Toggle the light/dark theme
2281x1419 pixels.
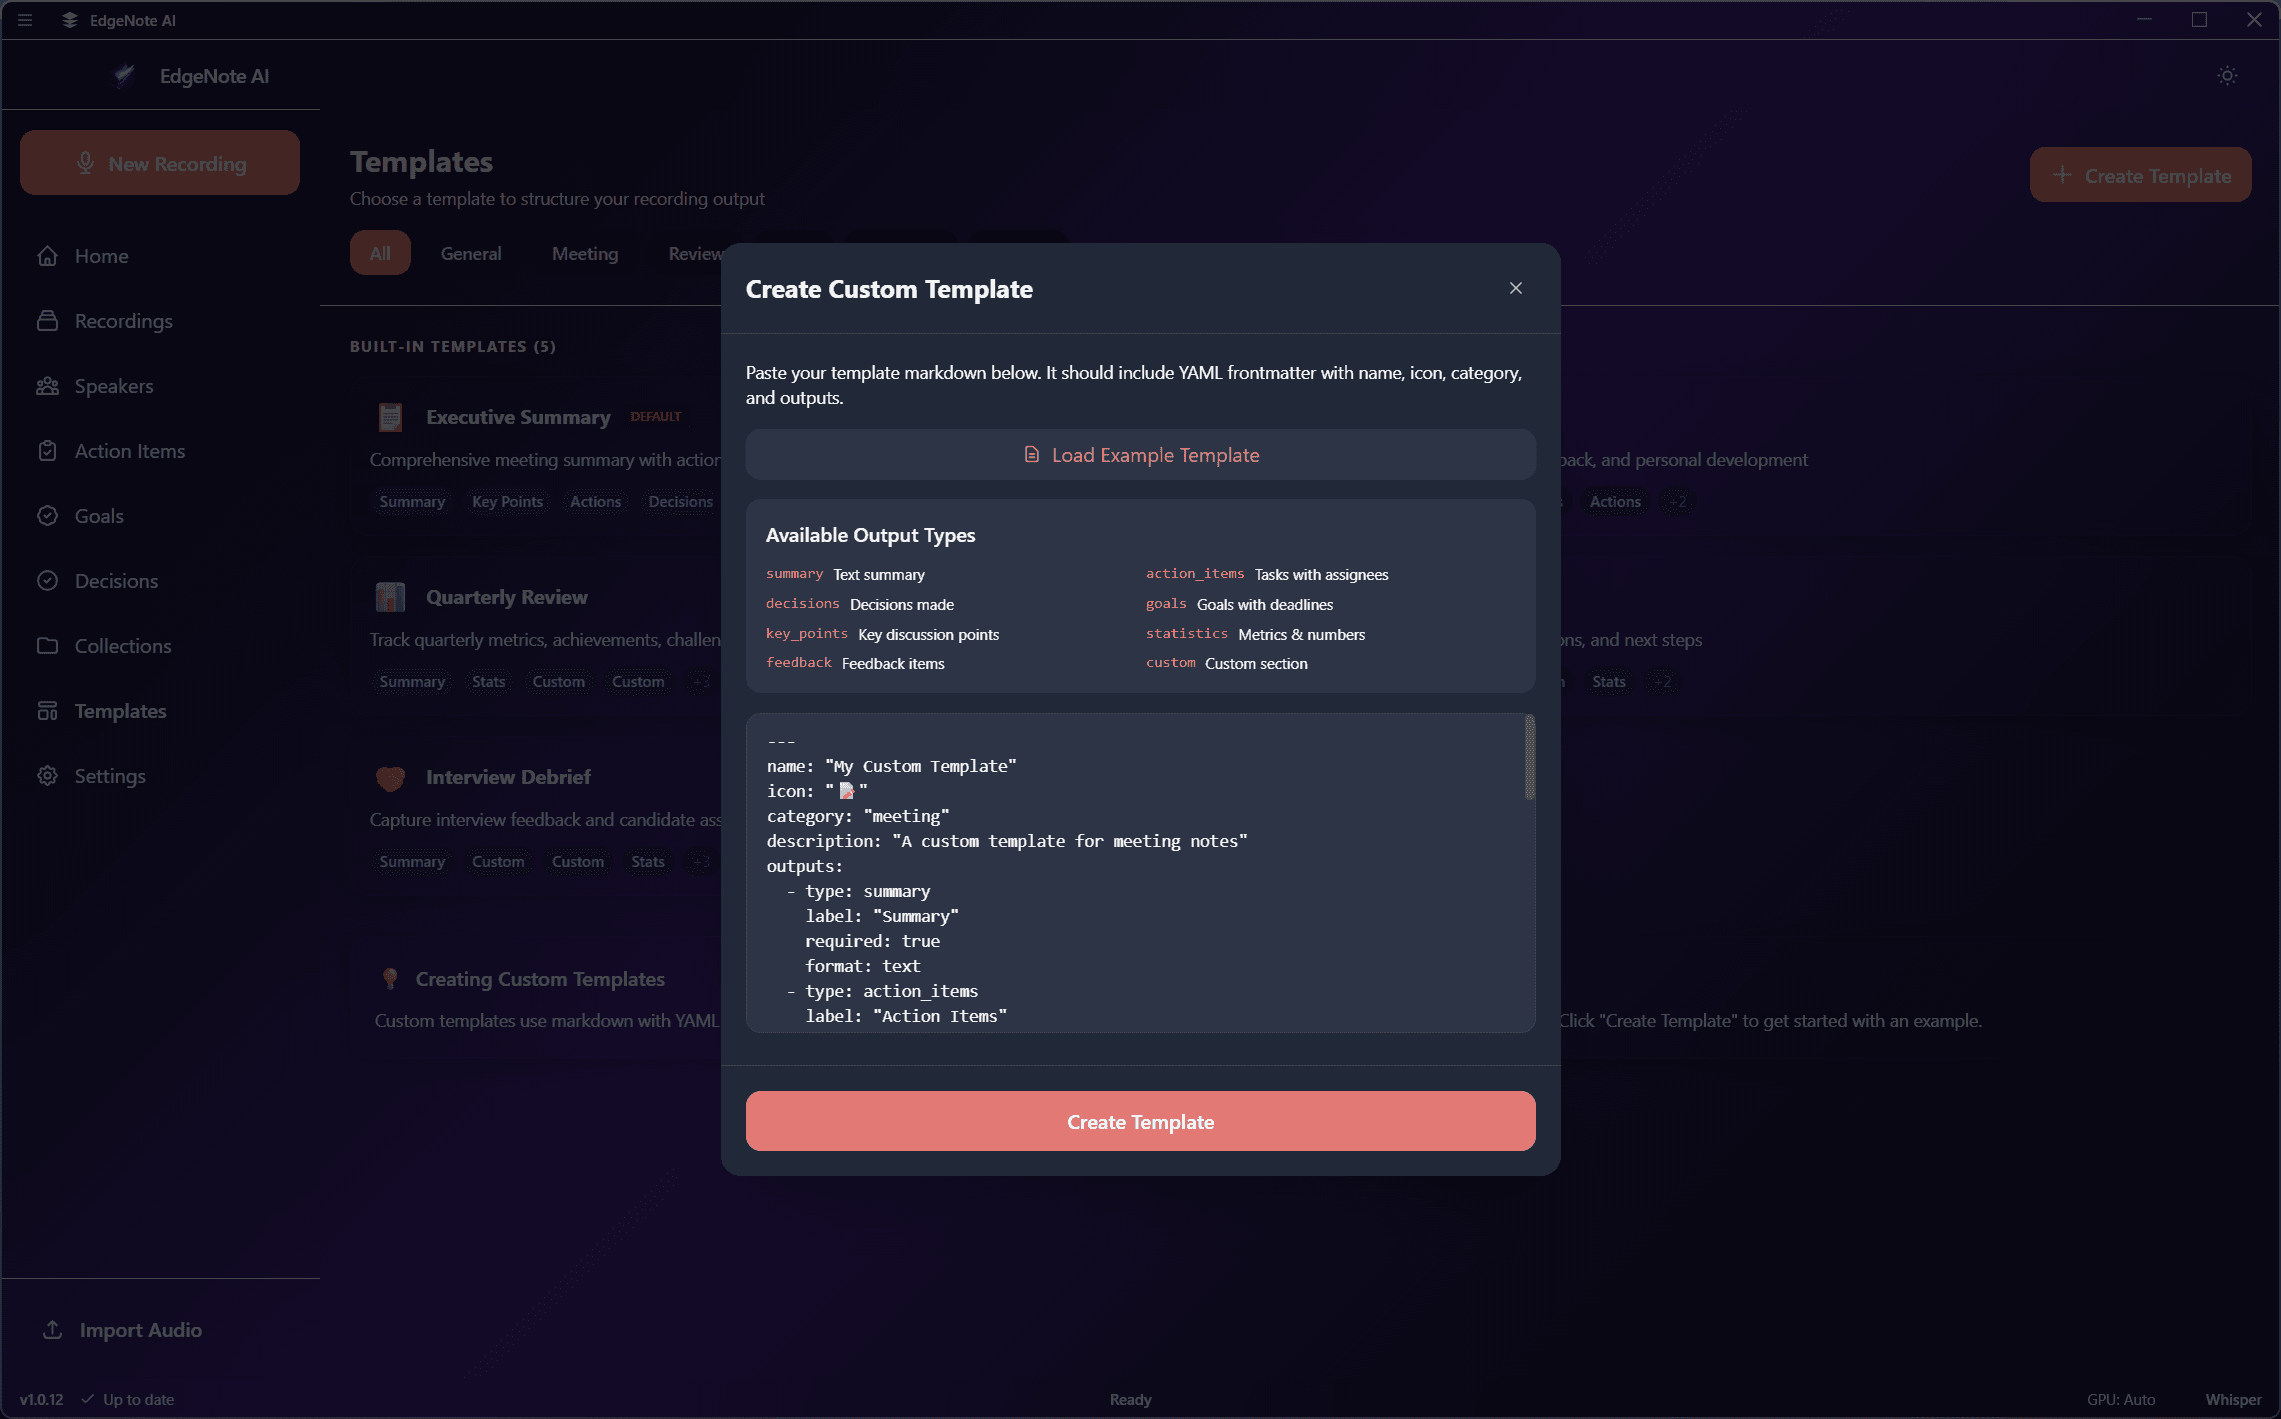(x=2227, y=75)
